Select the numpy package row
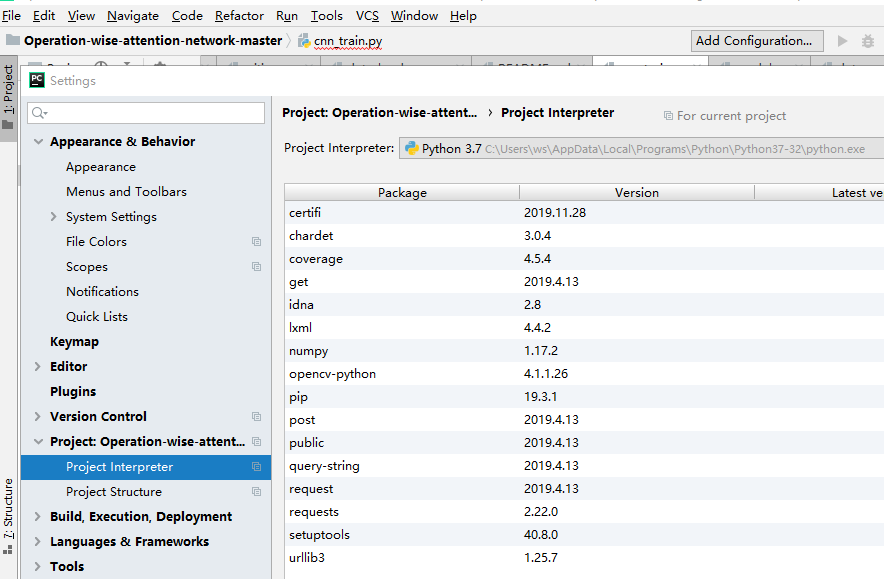884x579 pixels. coord(584,351)
